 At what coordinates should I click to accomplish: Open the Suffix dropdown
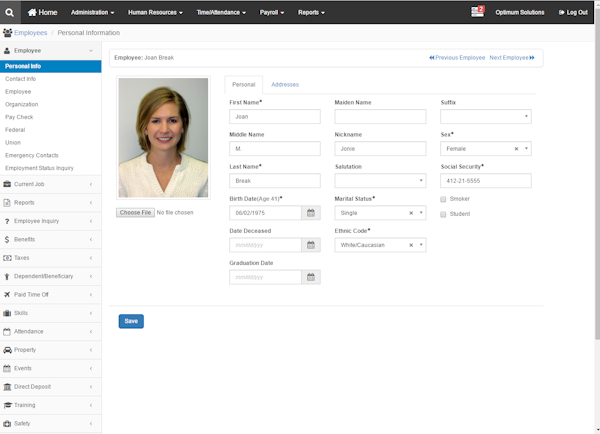[485, 117]
